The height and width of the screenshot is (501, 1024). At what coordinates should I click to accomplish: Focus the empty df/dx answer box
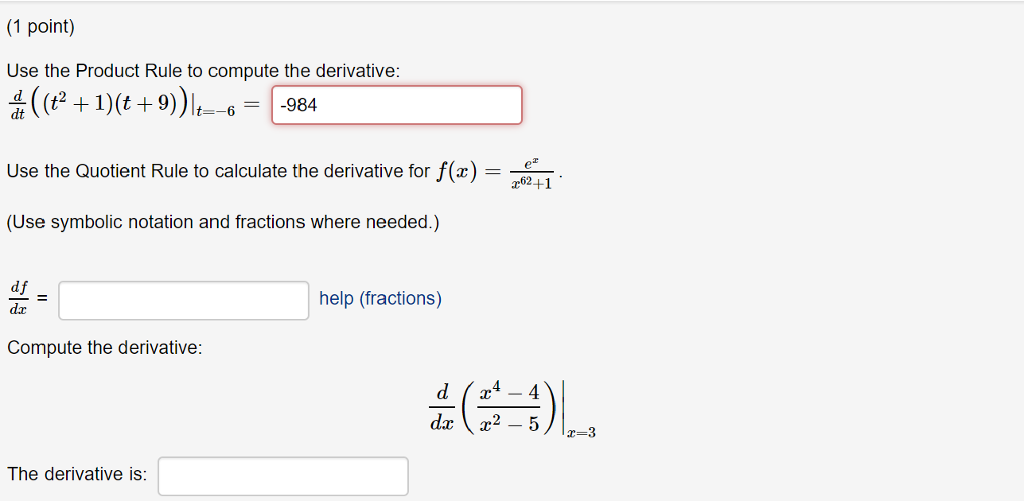point(183,300)
